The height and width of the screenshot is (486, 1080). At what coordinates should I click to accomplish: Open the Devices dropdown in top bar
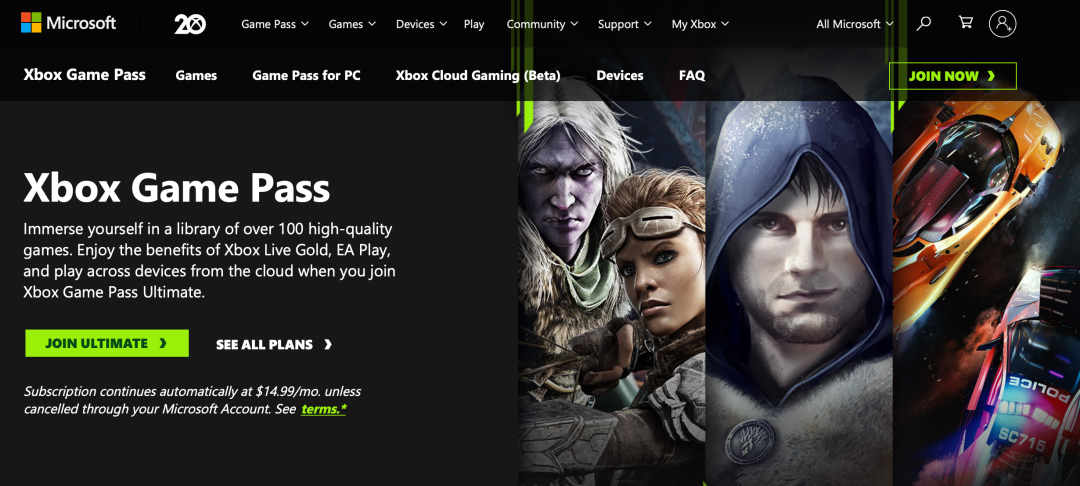point(422,24)
